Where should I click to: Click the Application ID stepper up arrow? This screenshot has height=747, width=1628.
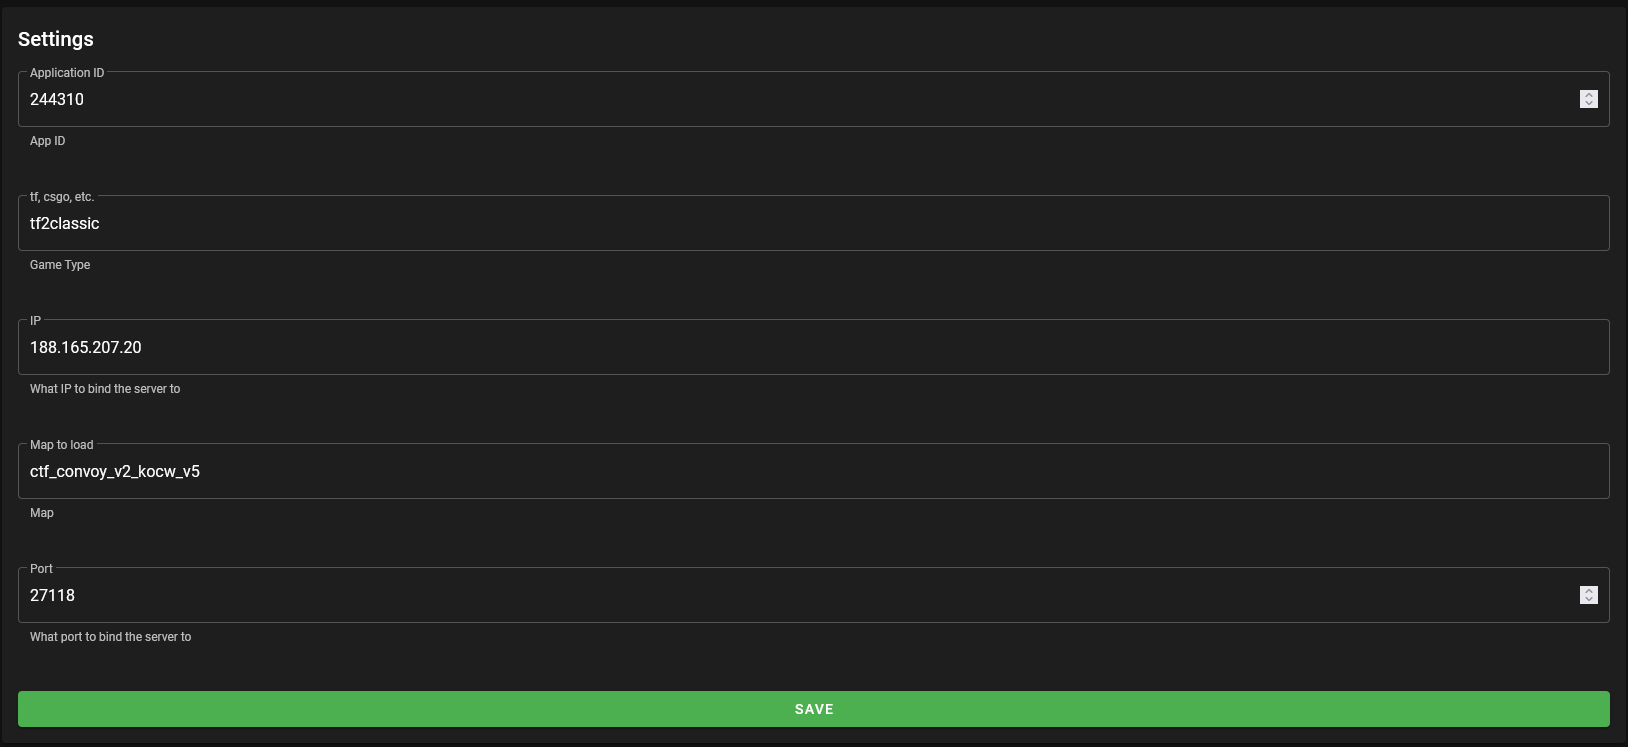click(x=1589, y=94)
